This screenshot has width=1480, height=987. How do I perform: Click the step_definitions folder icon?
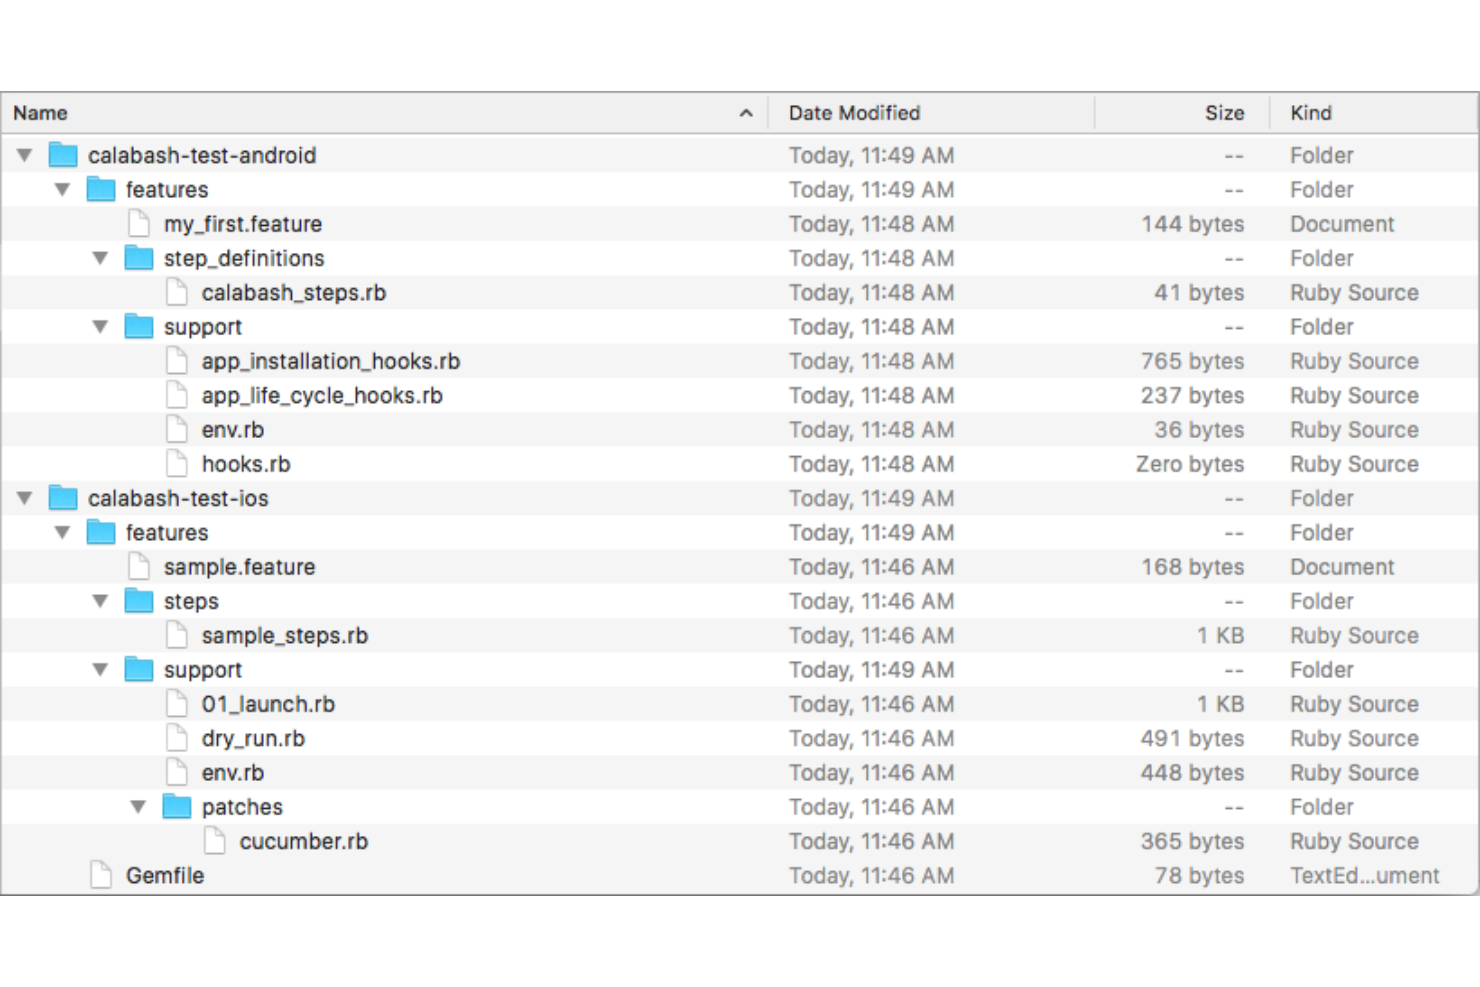coord(139,258)
